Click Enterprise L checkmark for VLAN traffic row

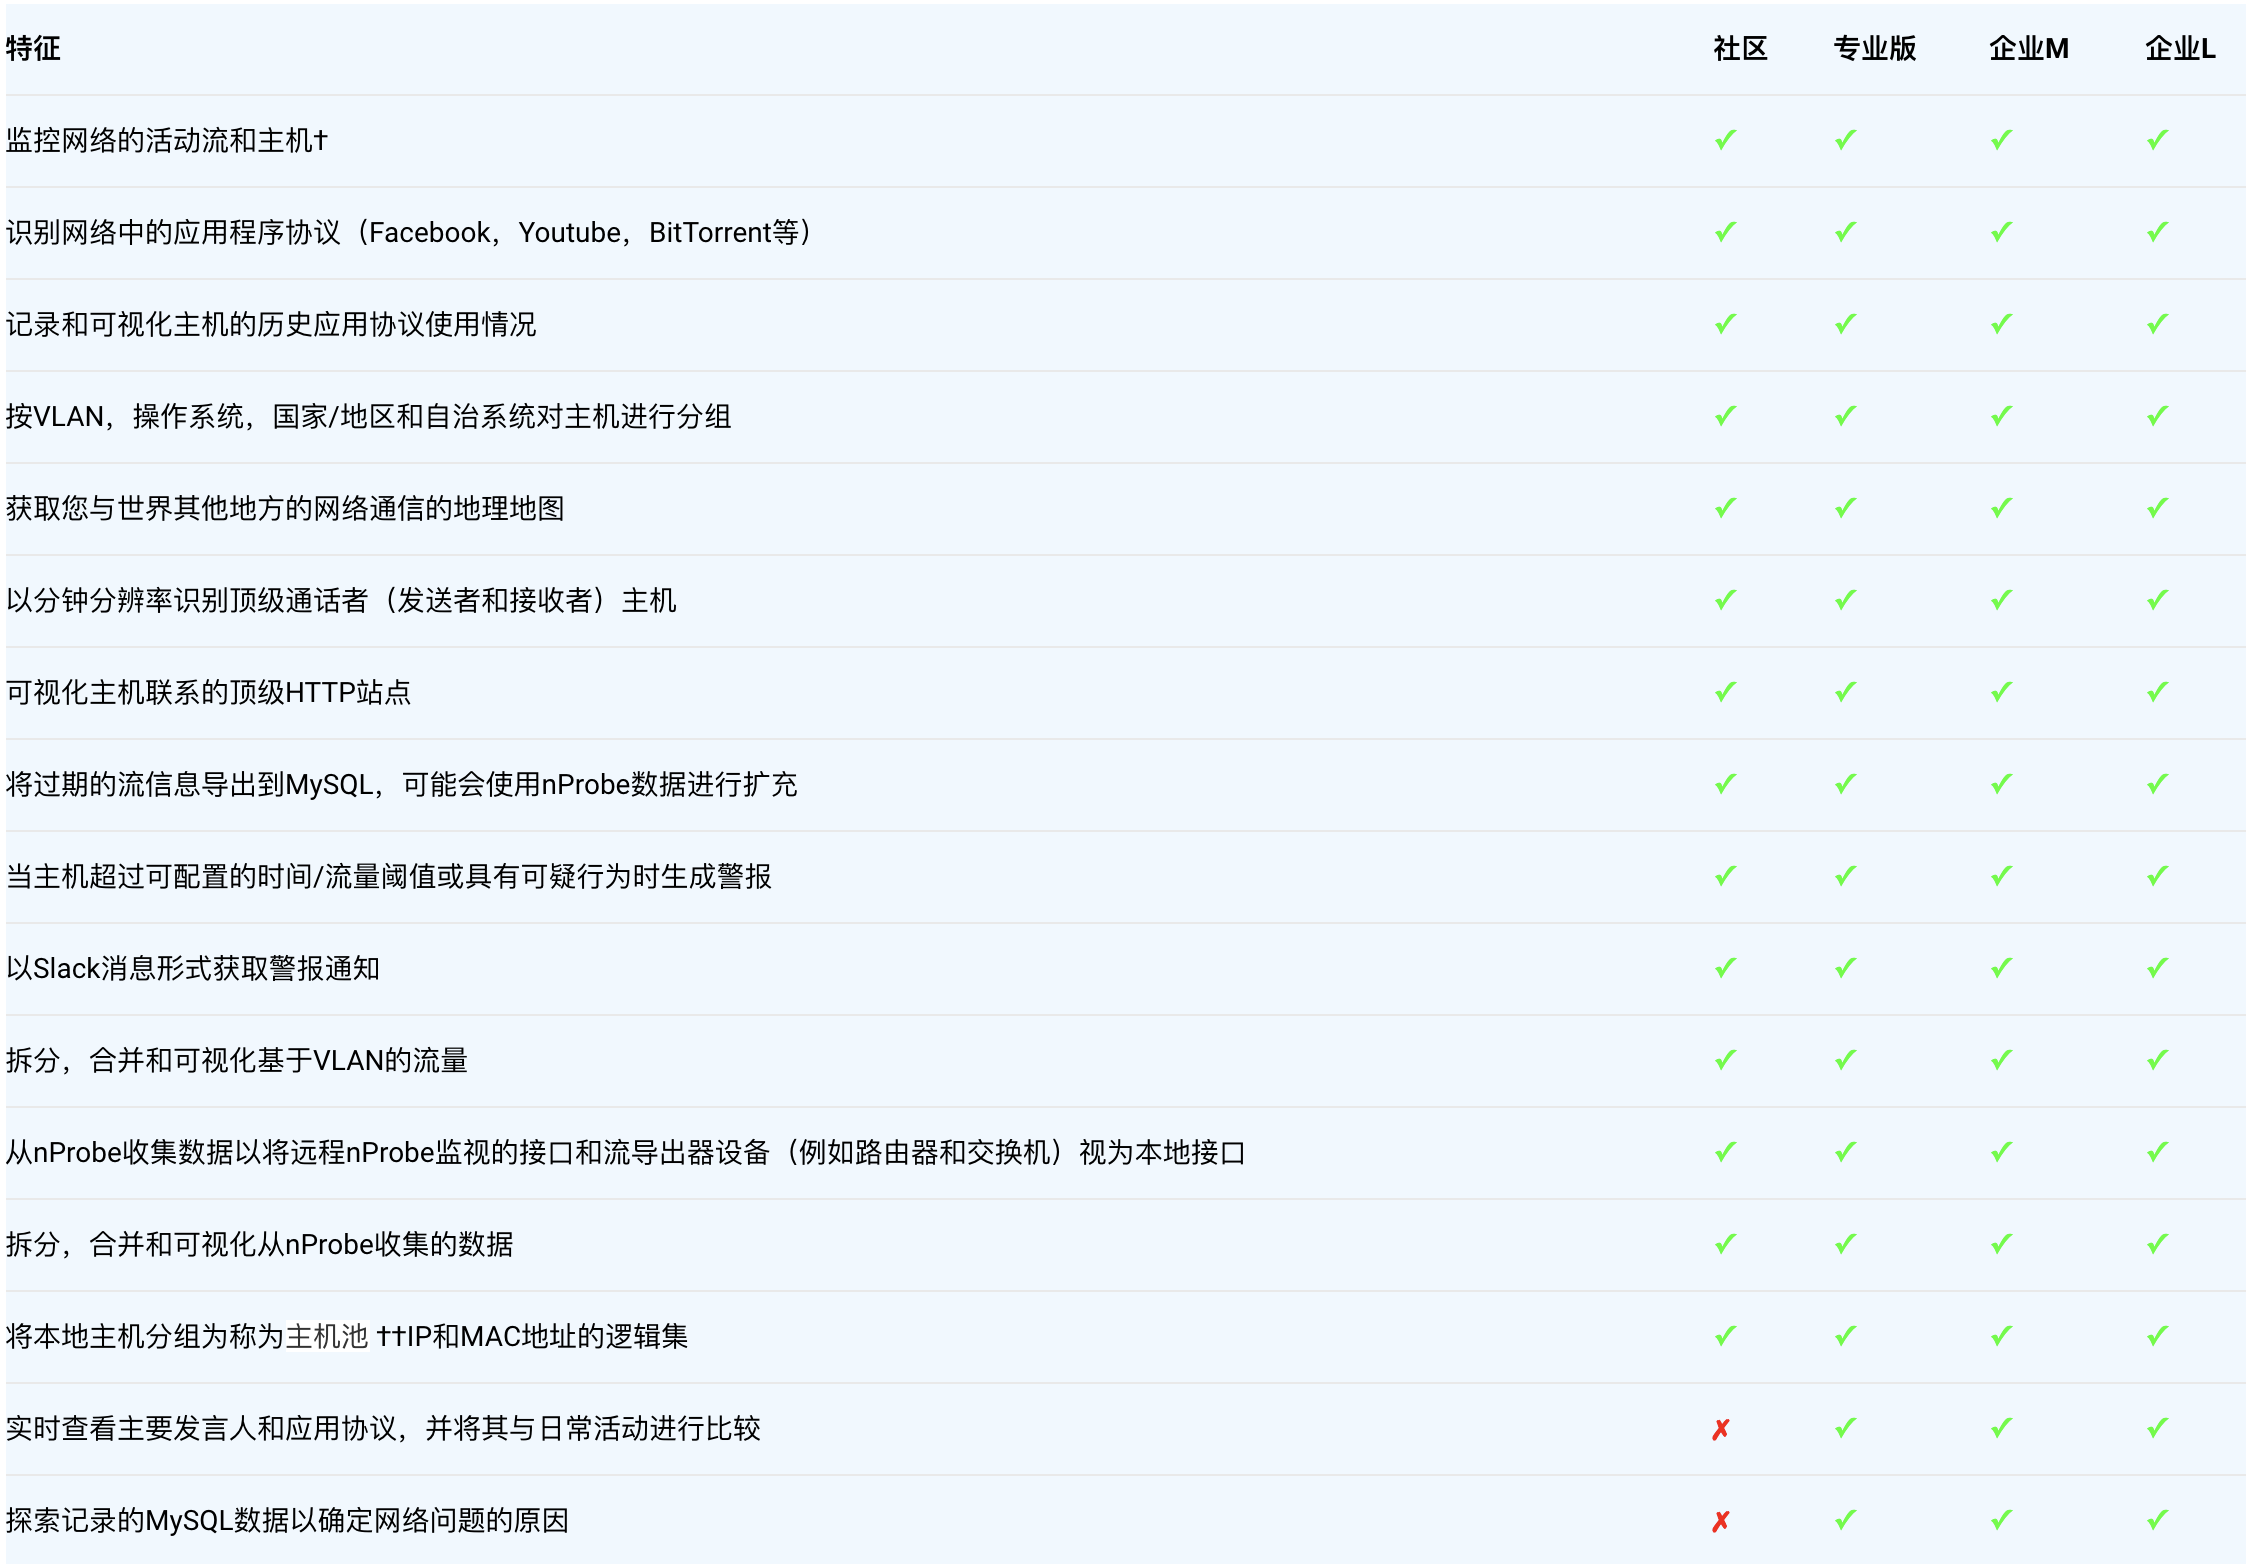[2157, 1060]
